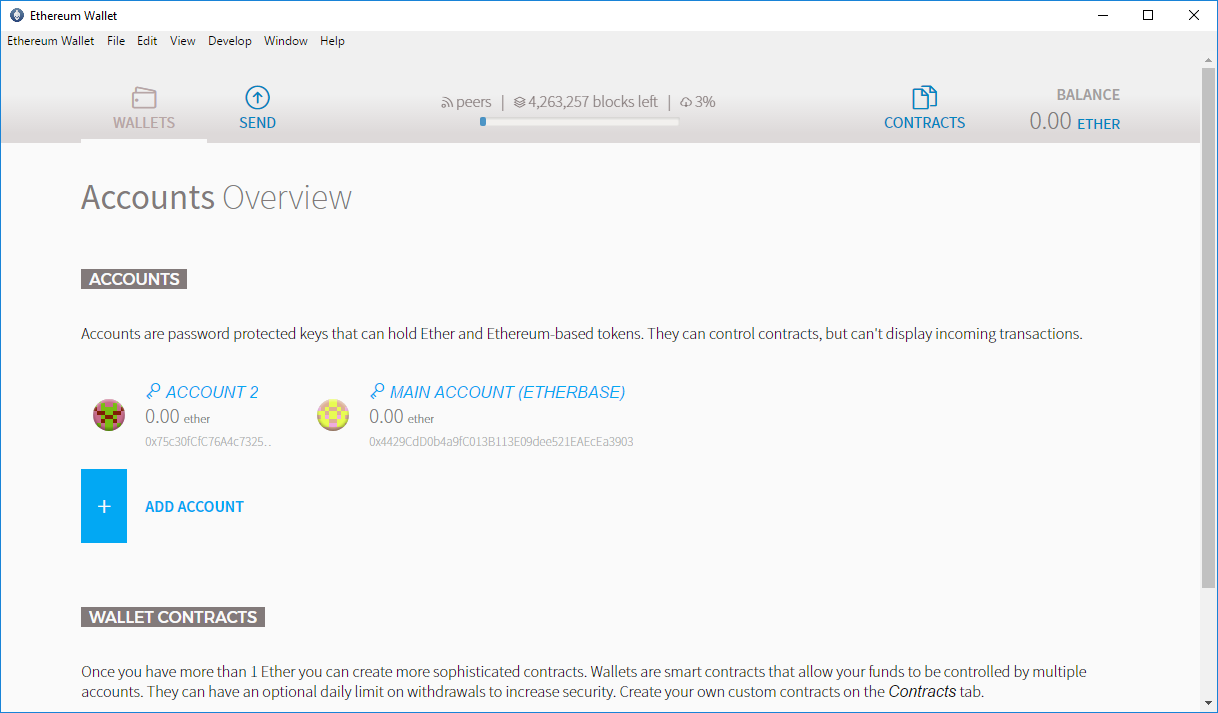Click address 0x75c30fCfC76A4c7325..
Screen dimensions: 1218x713
tap(208, 441)
